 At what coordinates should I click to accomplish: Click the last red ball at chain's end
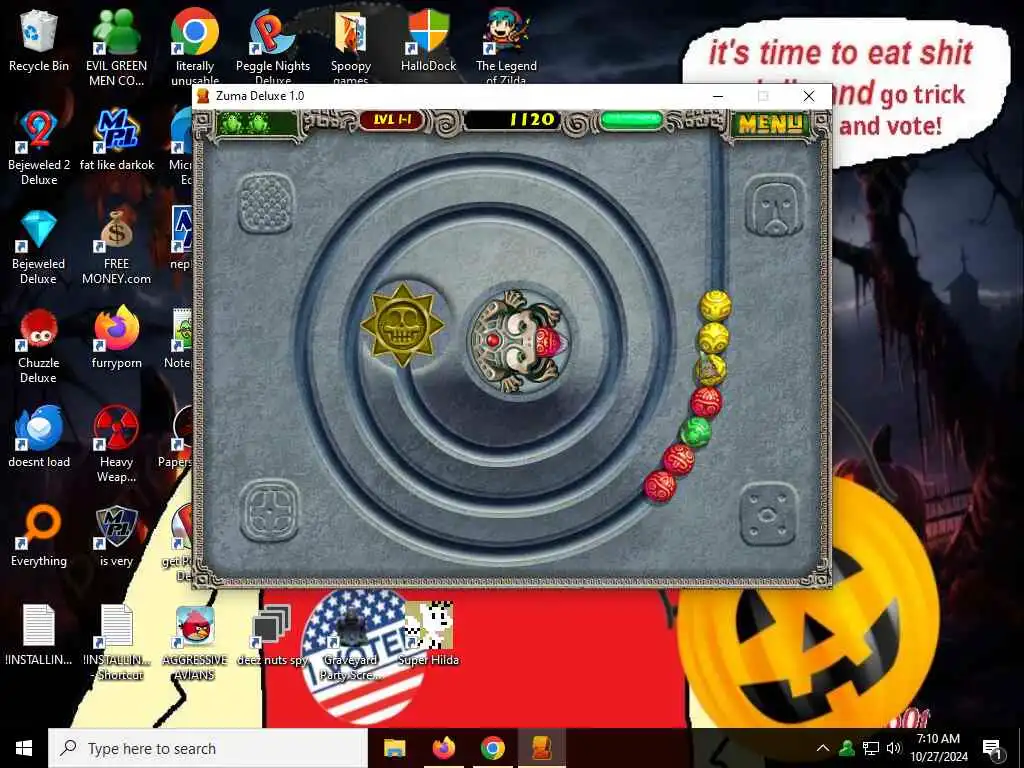tap(660, 487)
